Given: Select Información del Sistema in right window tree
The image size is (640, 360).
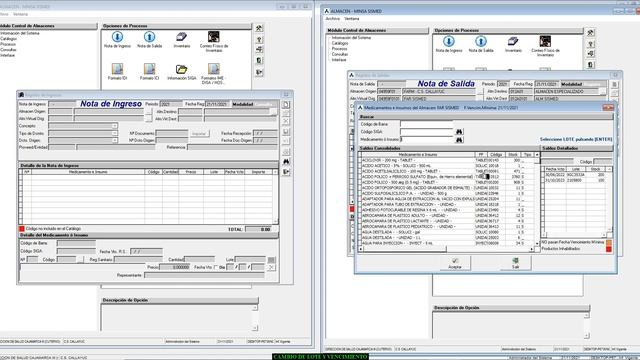Looking at the screenshot, I should (351, 38).
